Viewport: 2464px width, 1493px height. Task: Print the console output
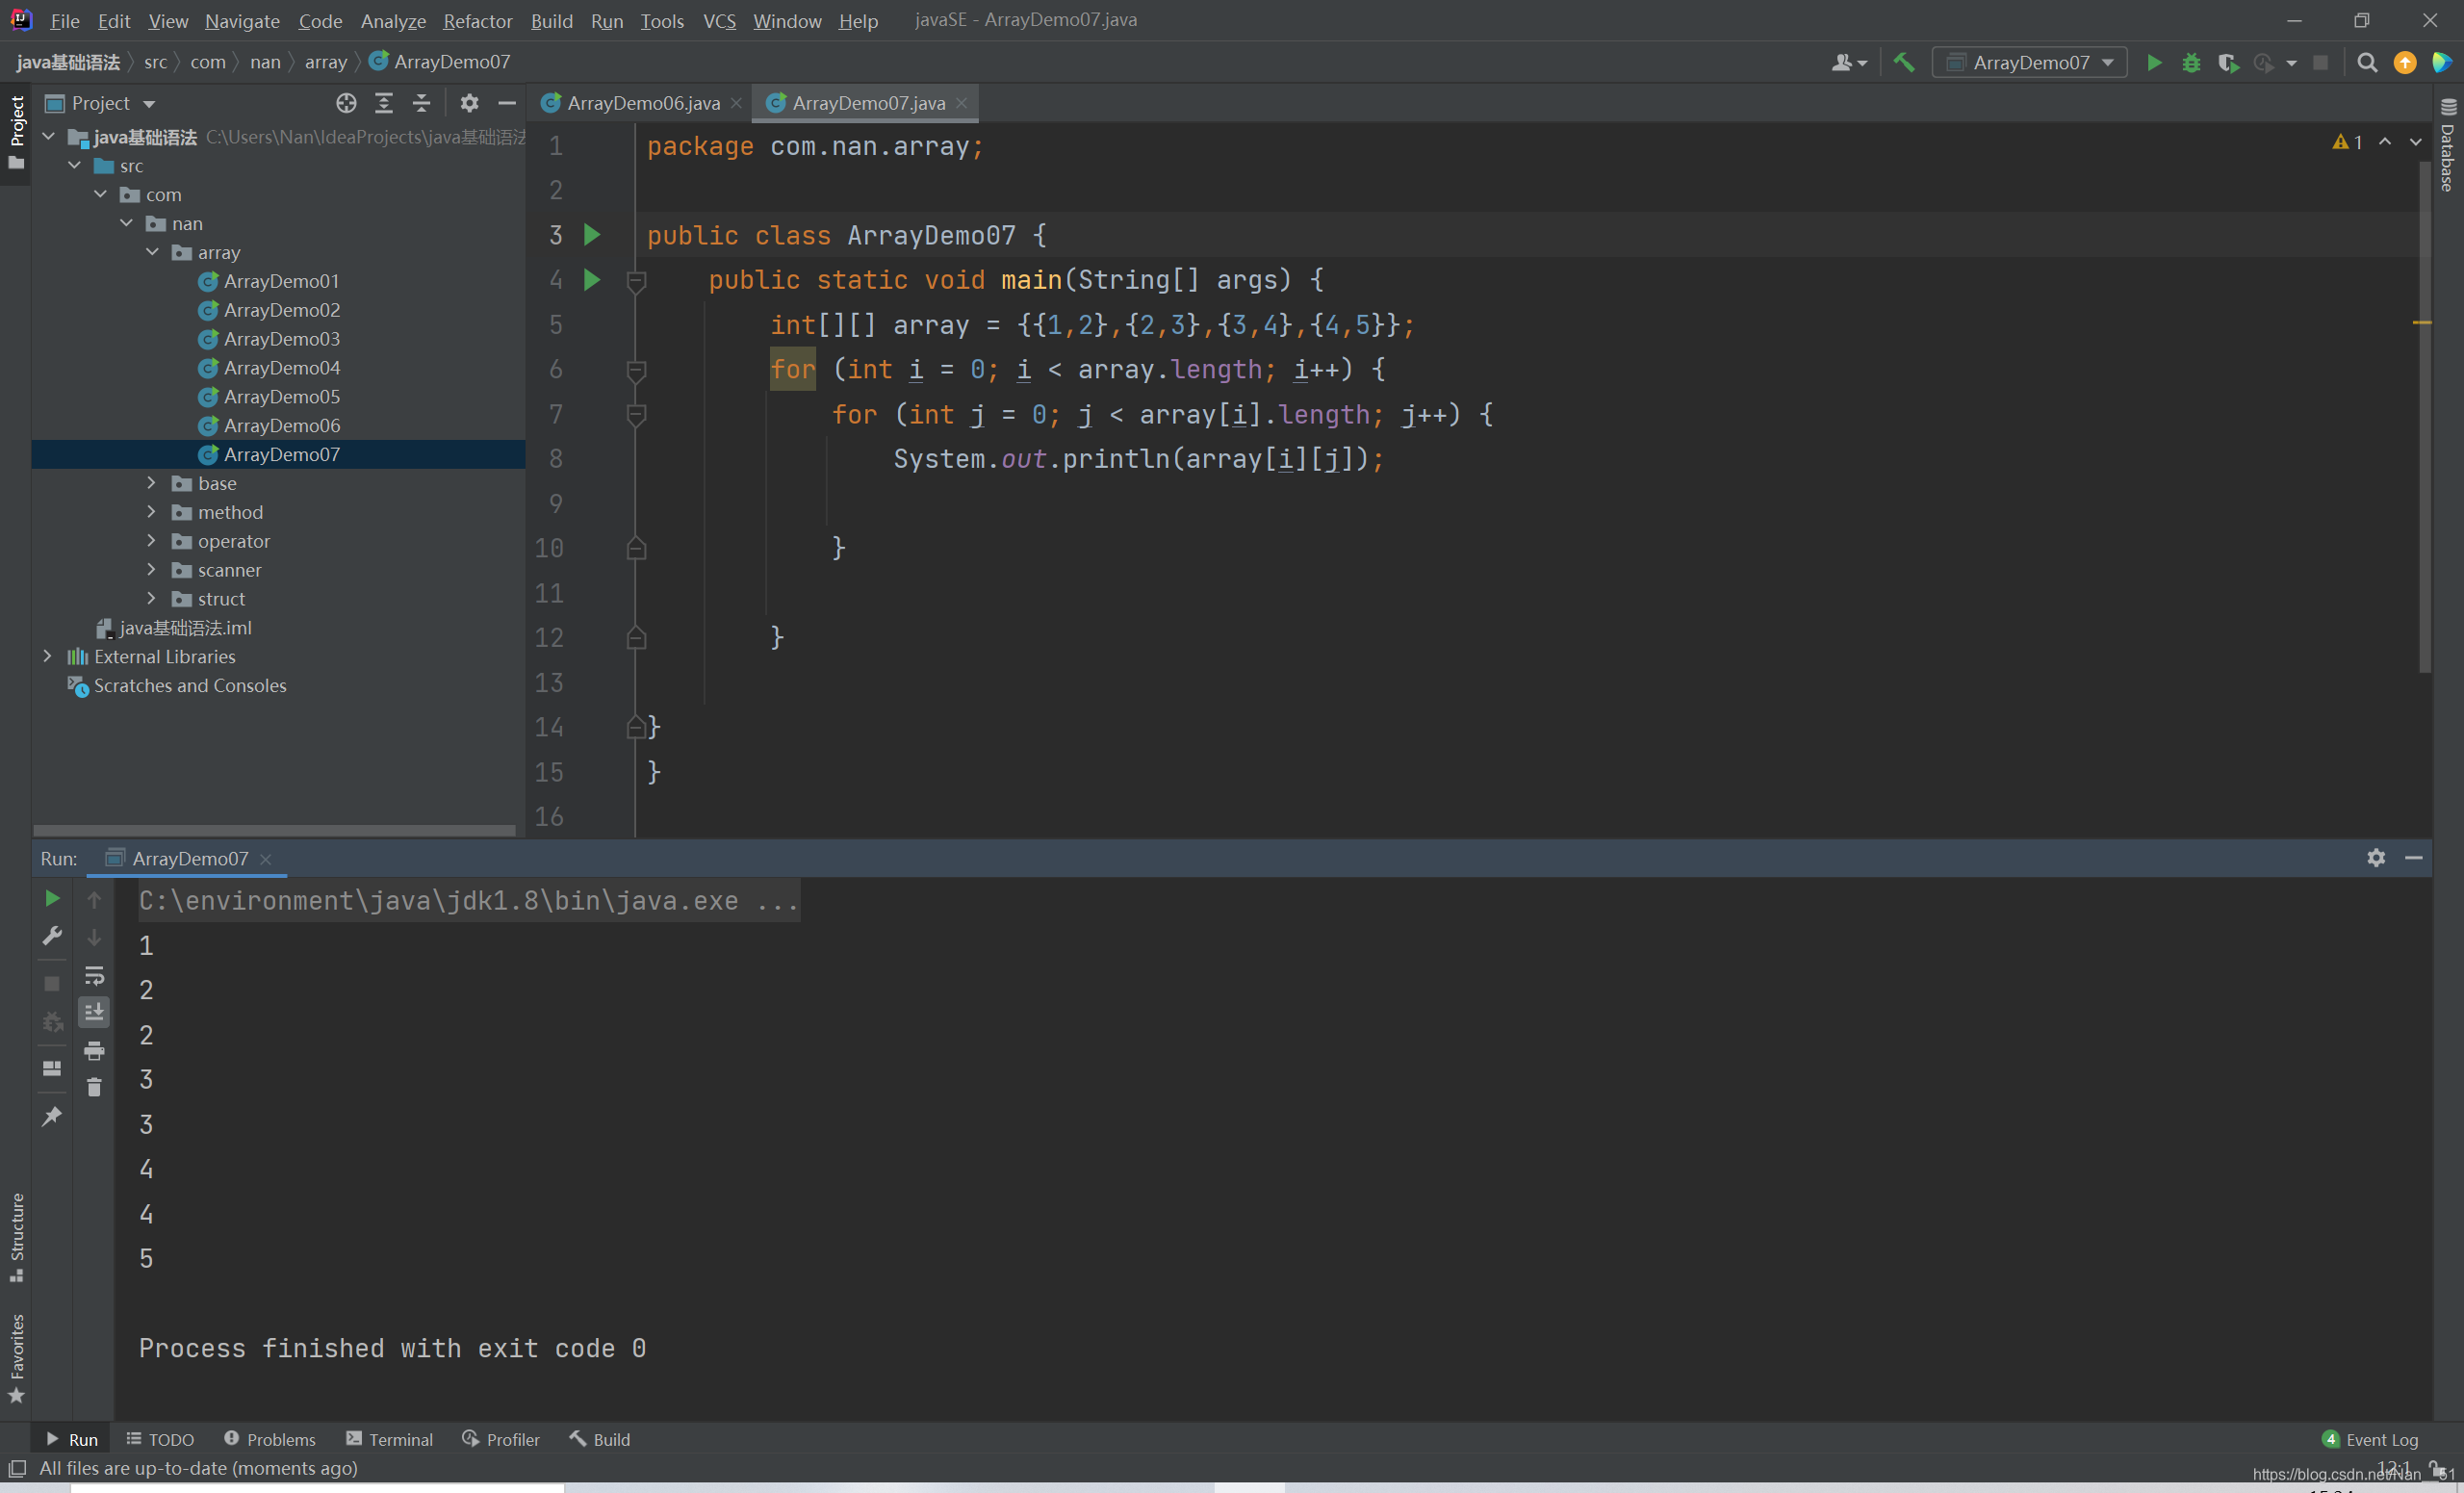pos(94,1050)
